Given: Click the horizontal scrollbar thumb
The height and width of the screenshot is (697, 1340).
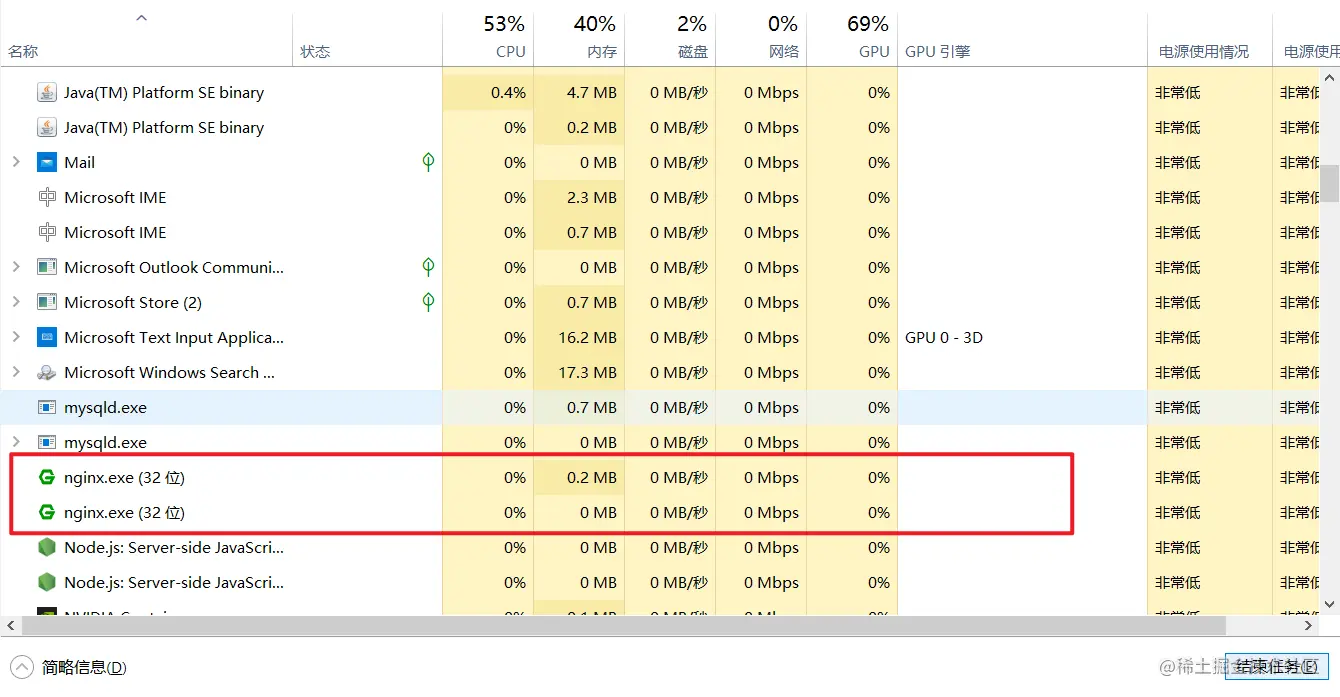Looking at the screenshot, I should tap(623, 625).
